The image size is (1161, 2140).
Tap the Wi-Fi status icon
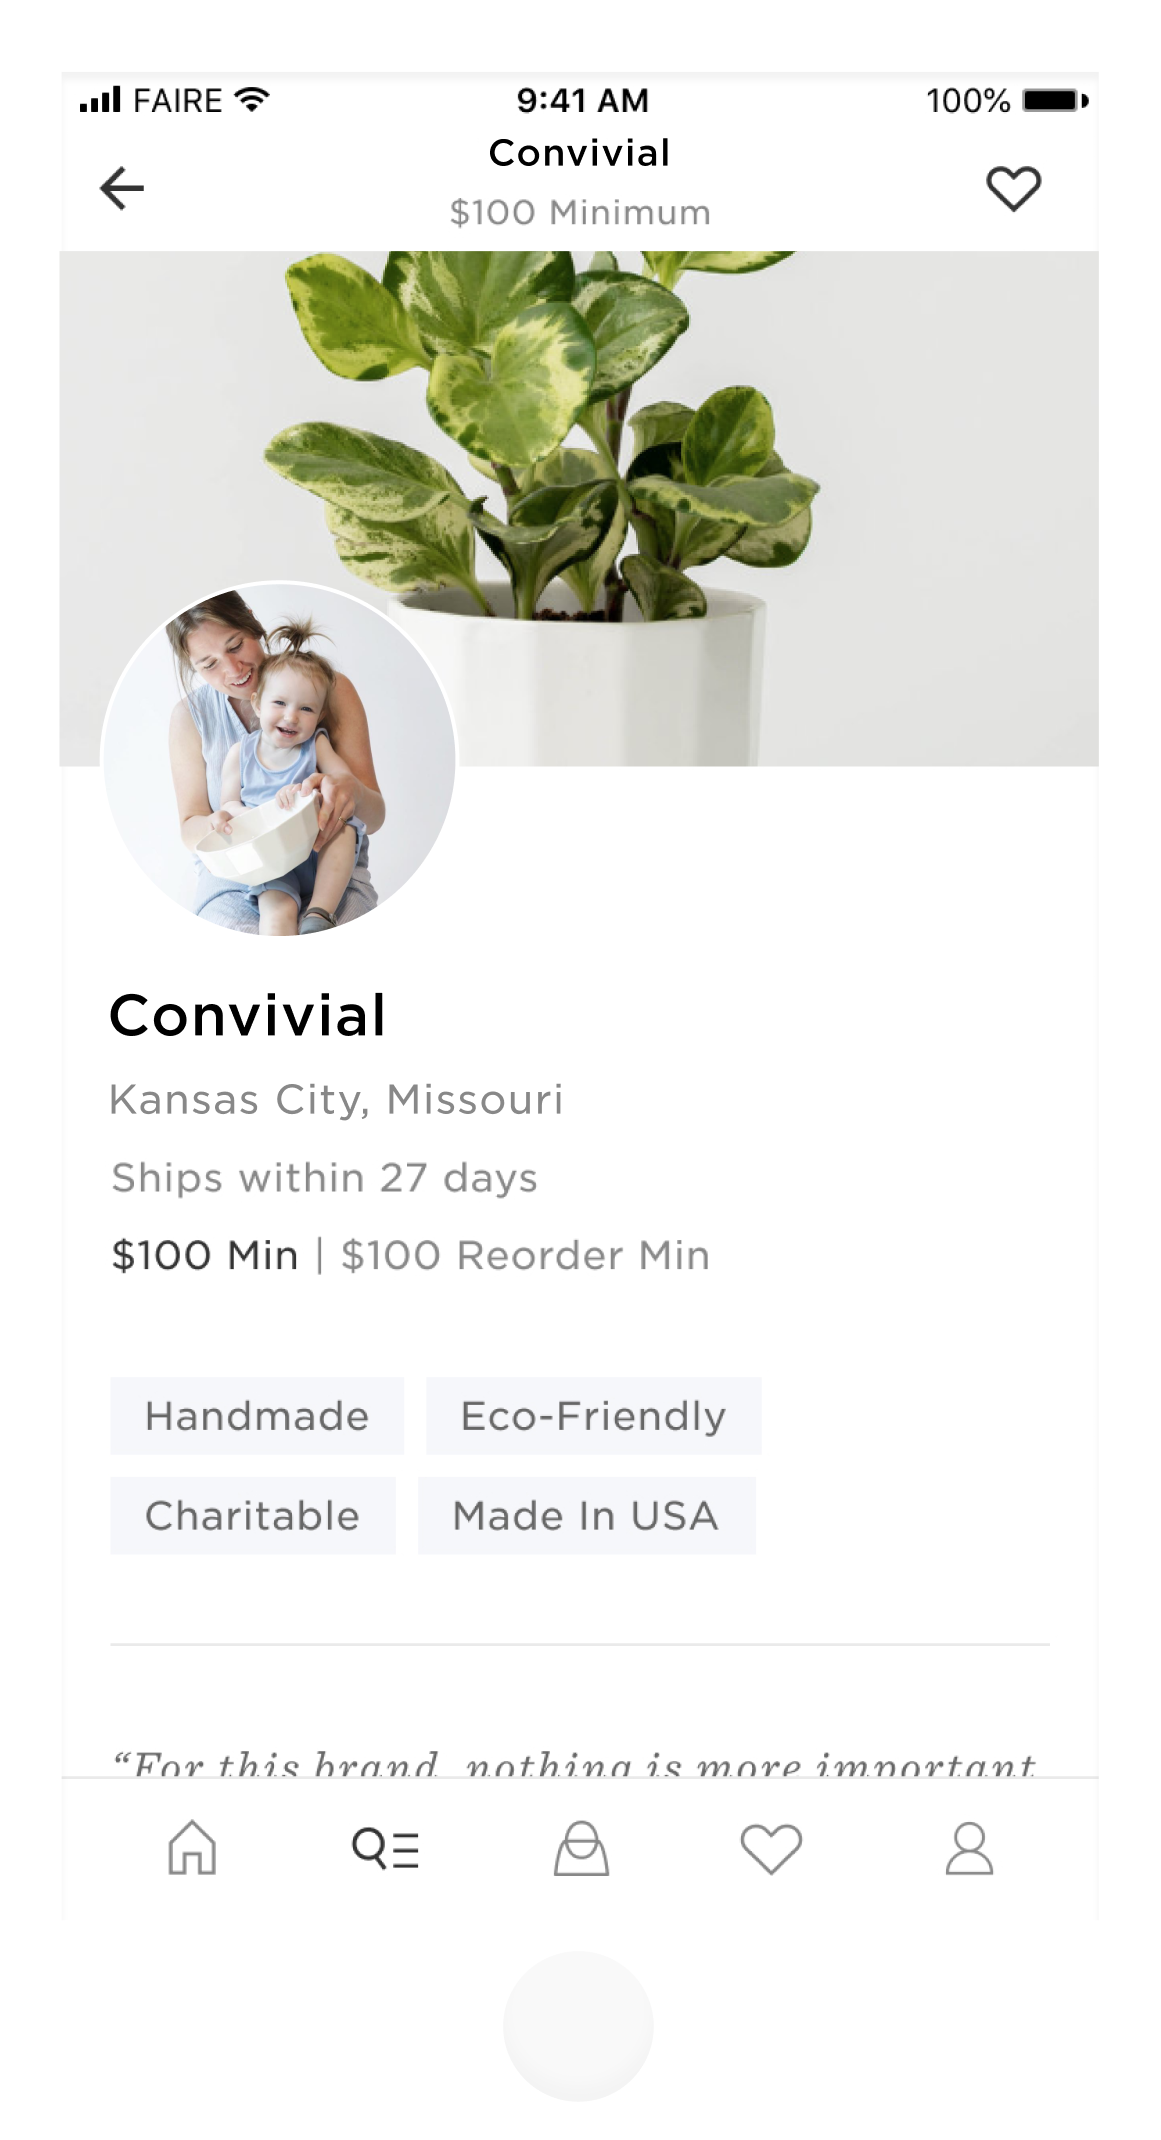coord(252,100)
